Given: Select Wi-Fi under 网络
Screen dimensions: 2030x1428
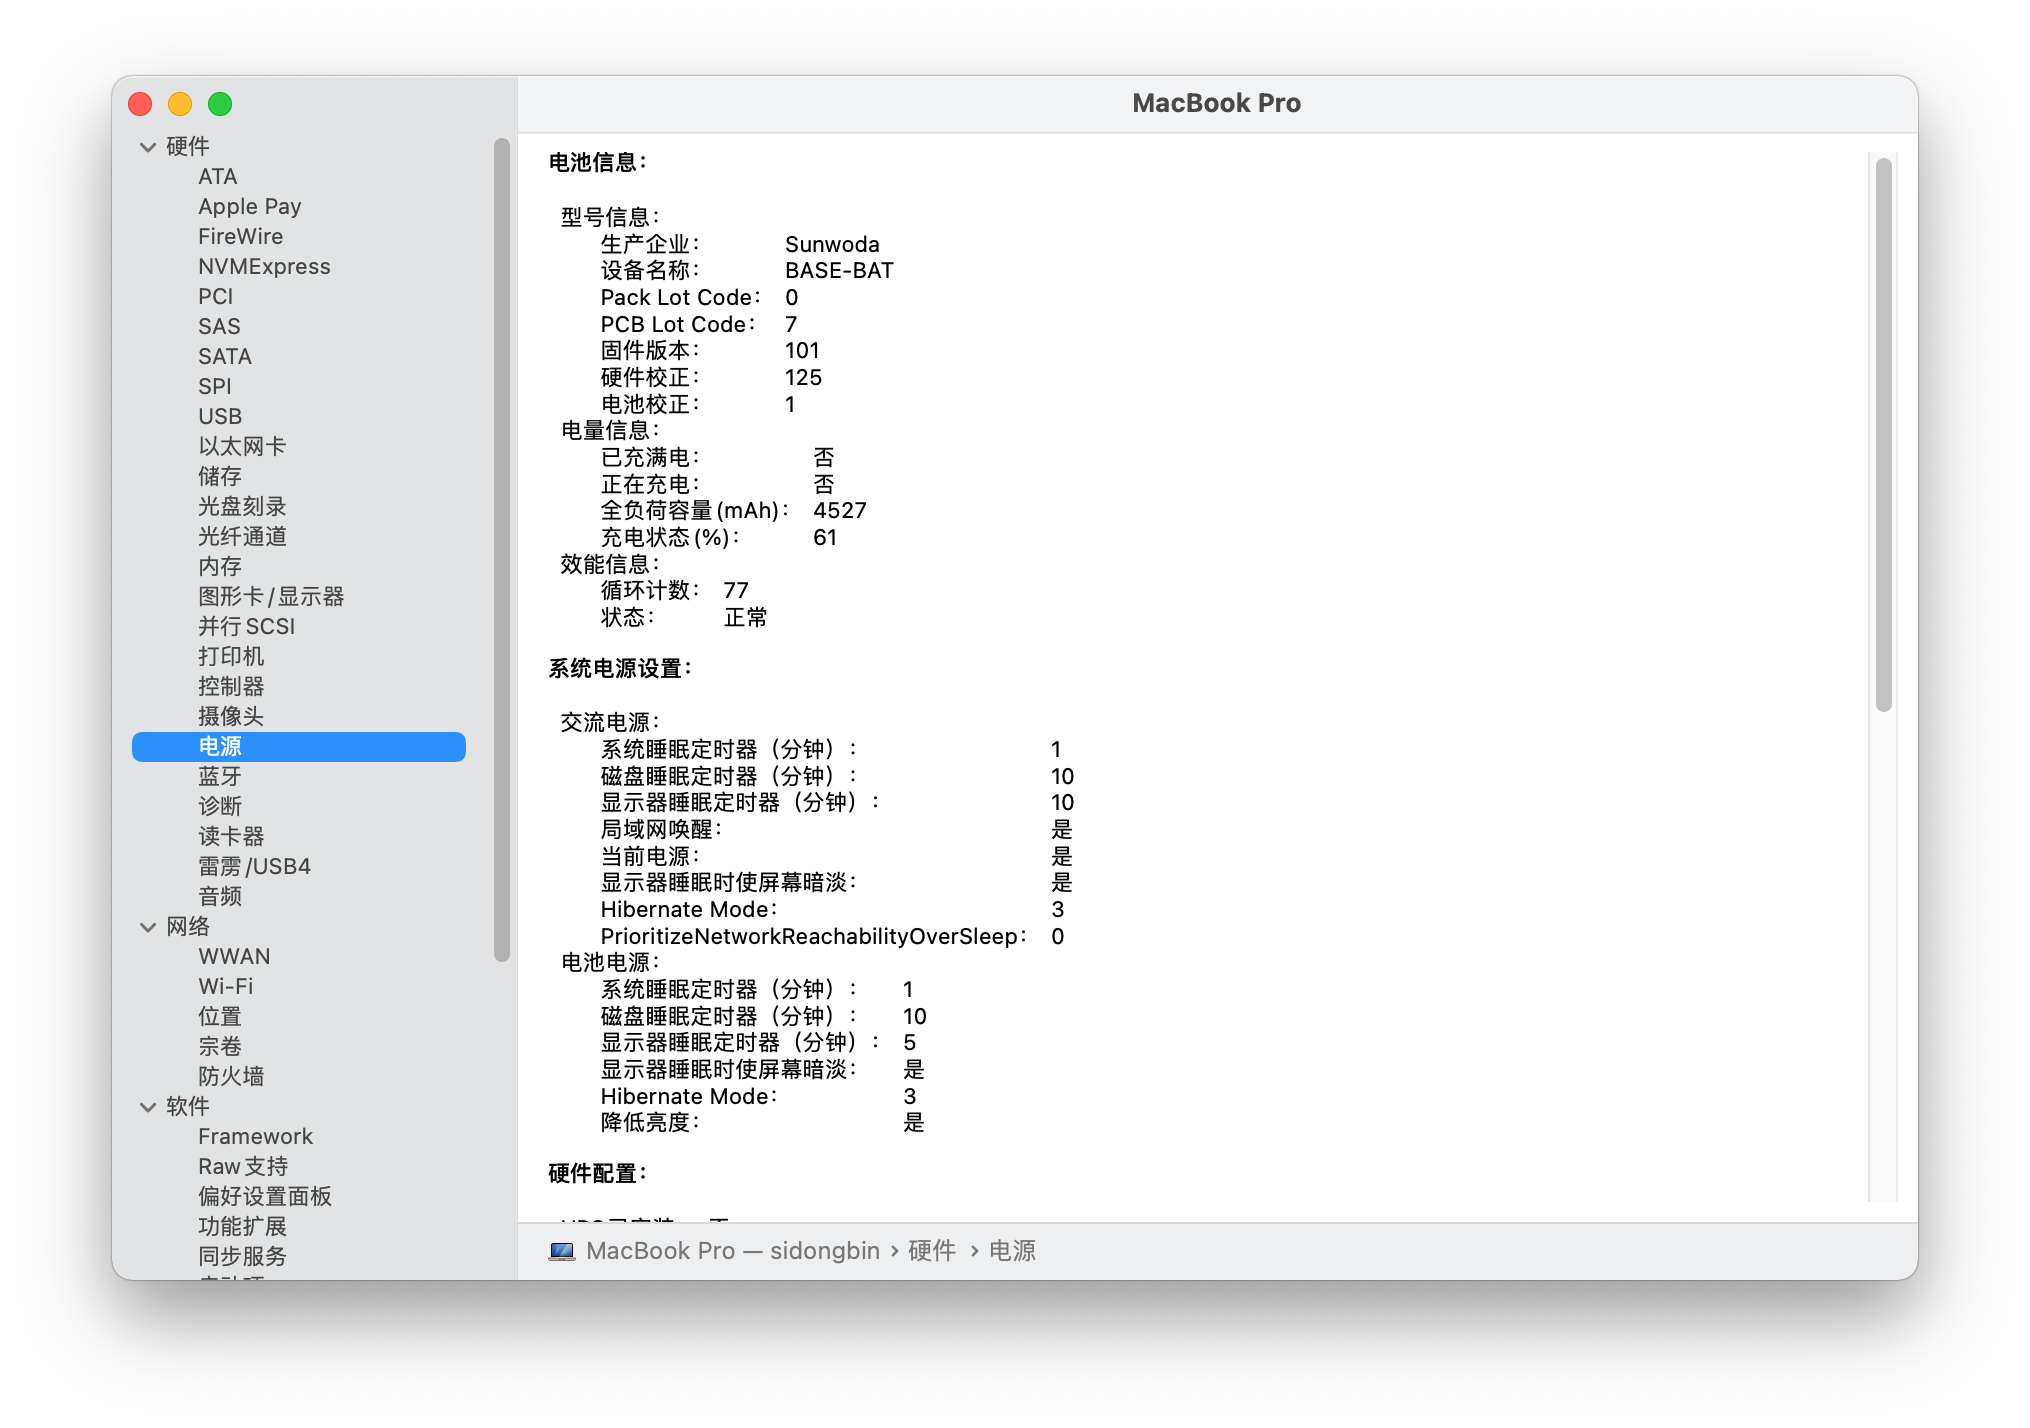Looking at the screenshot, I should (x=224, y=986).
